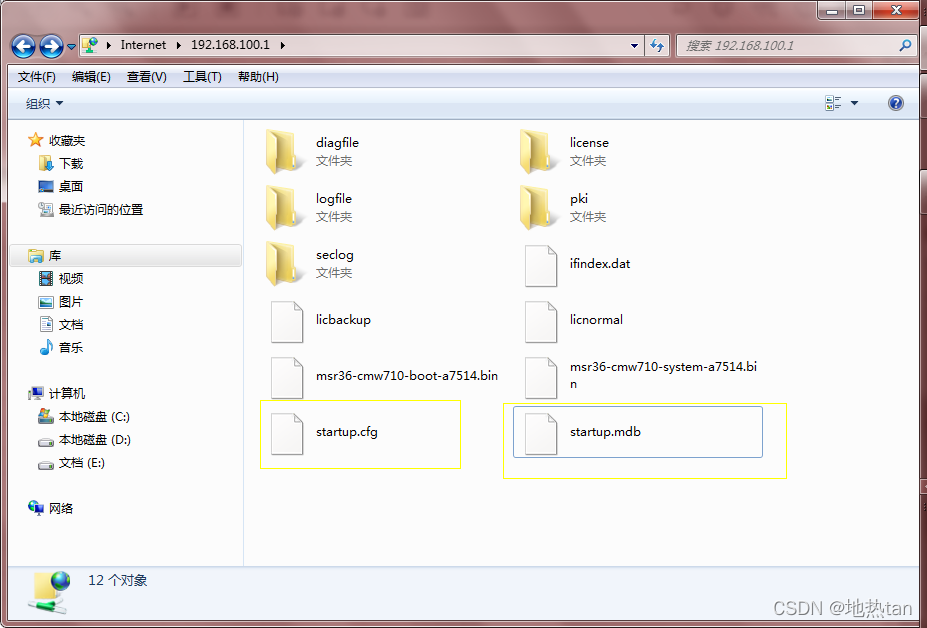
Task: Open recent pages dropdown beside Forward button
Action: (x=71, y=46)
